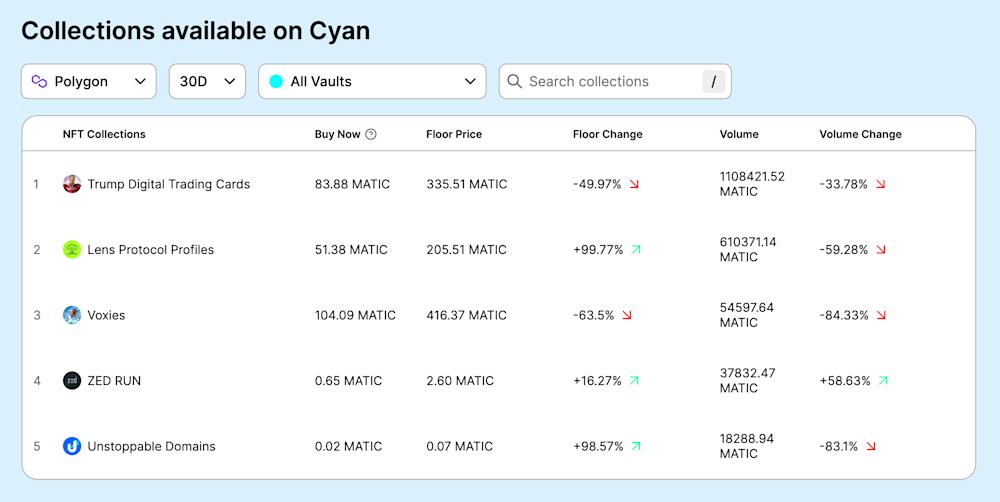Image resolution: width=1000 pixels, height=502 pixels.
Task: Click red down arrow next to -33.78%
Action: (x=881, y=184)
